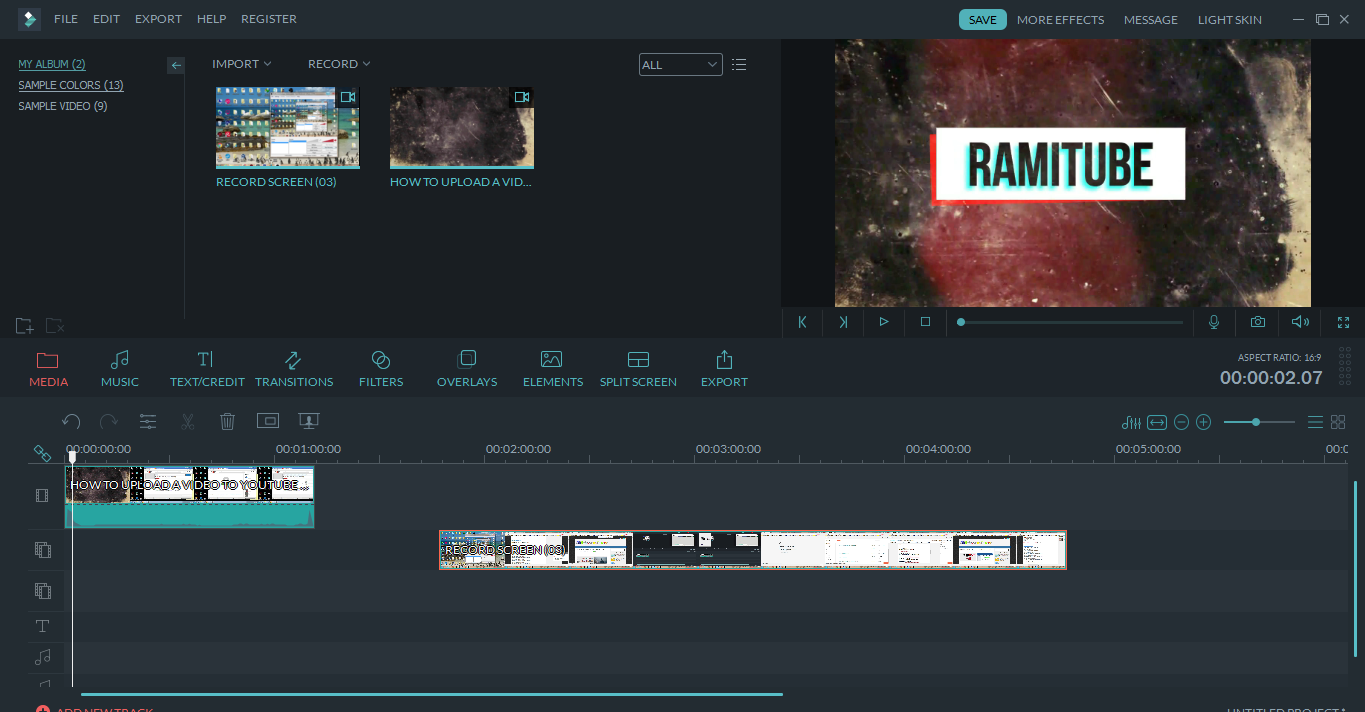
Task: Open the Audio Mixer icon
Action: pos(1132,422)
